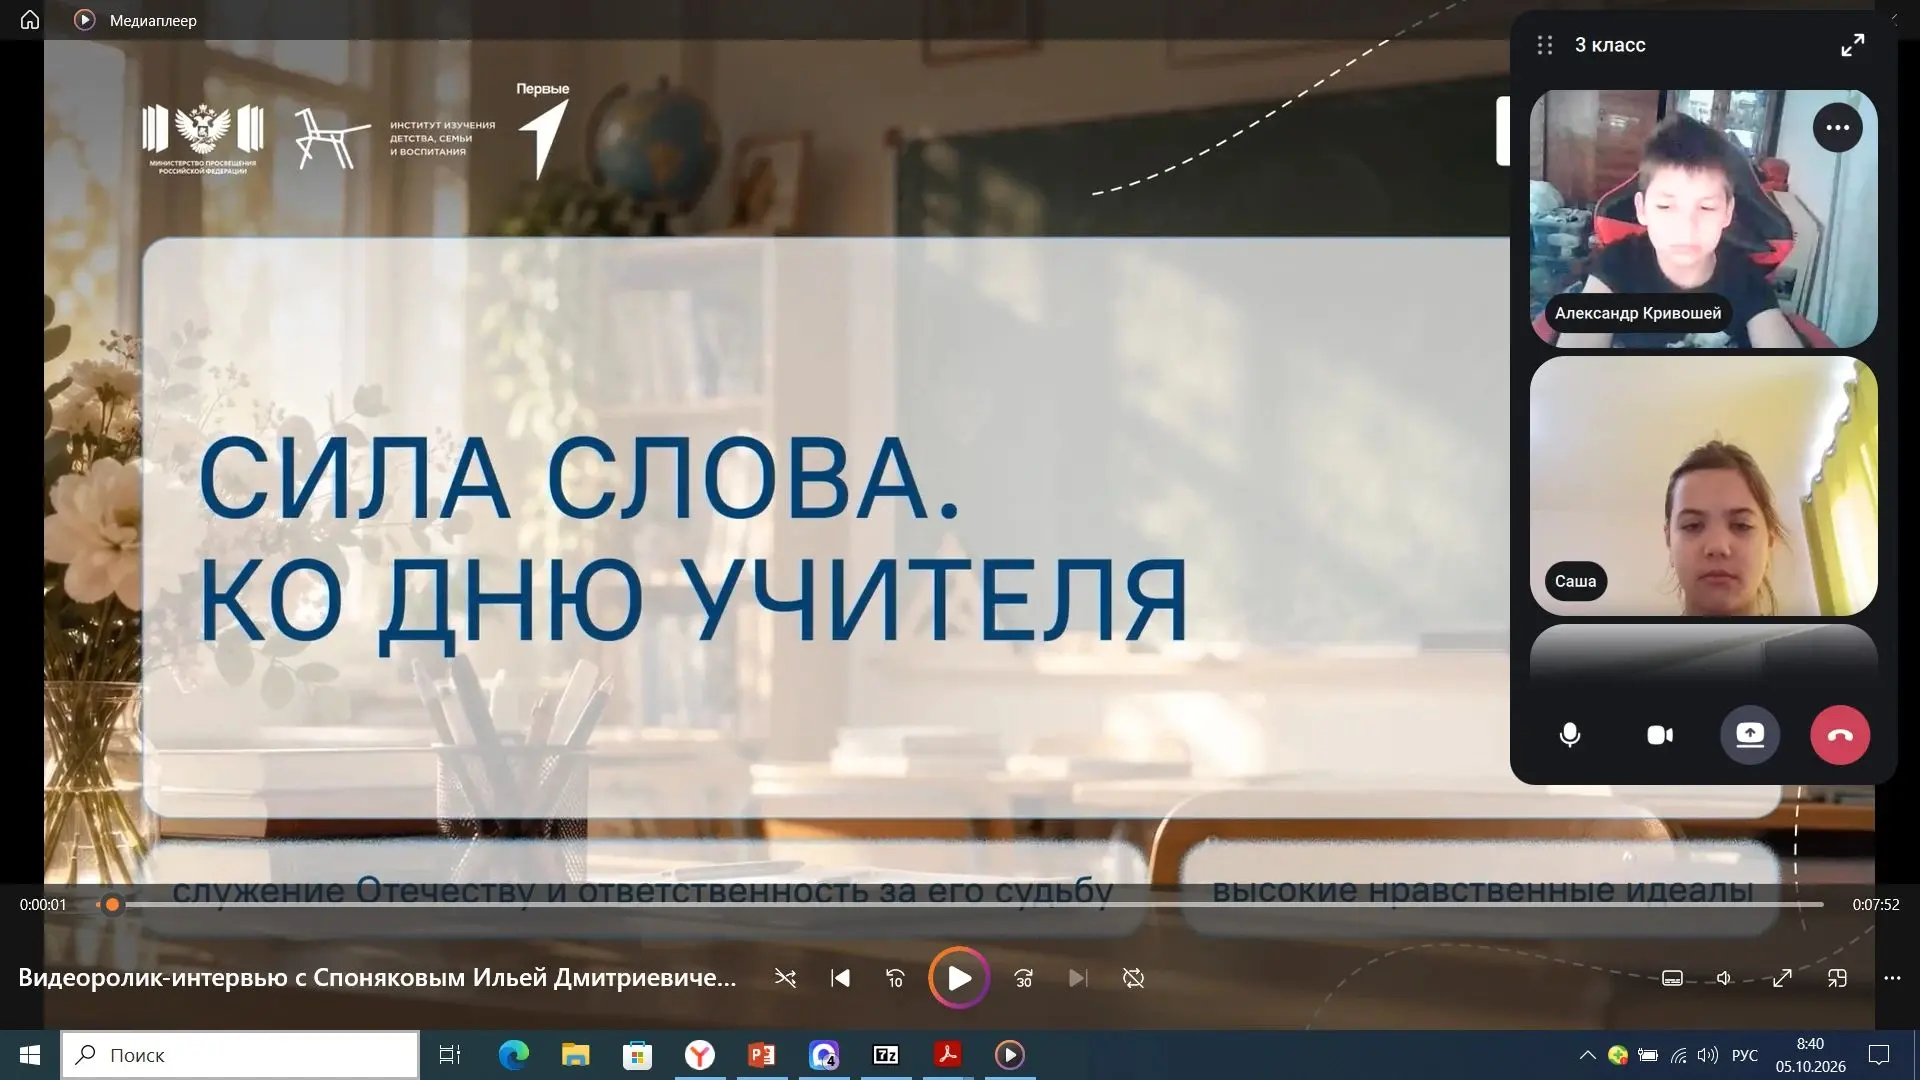Screen dimensions: 1920x1080
Task: Grab the call window drag handle
Action: click(1545, 45)
